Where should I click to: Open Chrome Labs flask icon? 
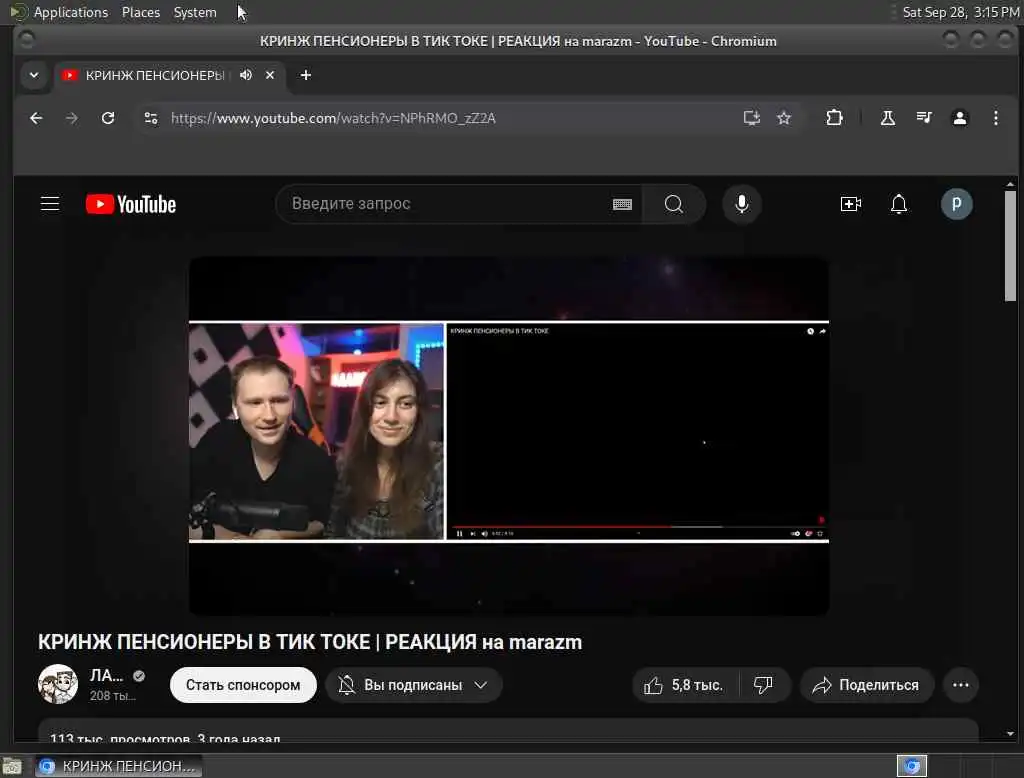point(888,118)
